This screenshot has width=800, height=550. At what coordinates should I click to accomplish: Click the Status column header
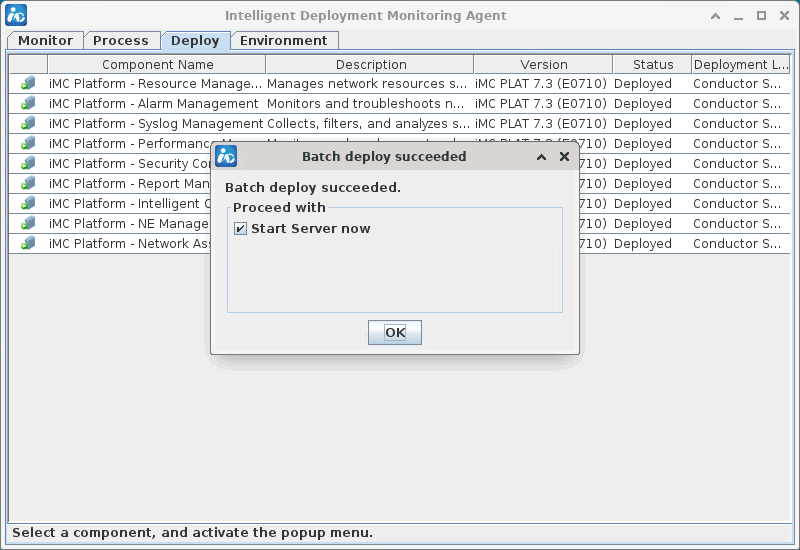[x=653, y=65]
